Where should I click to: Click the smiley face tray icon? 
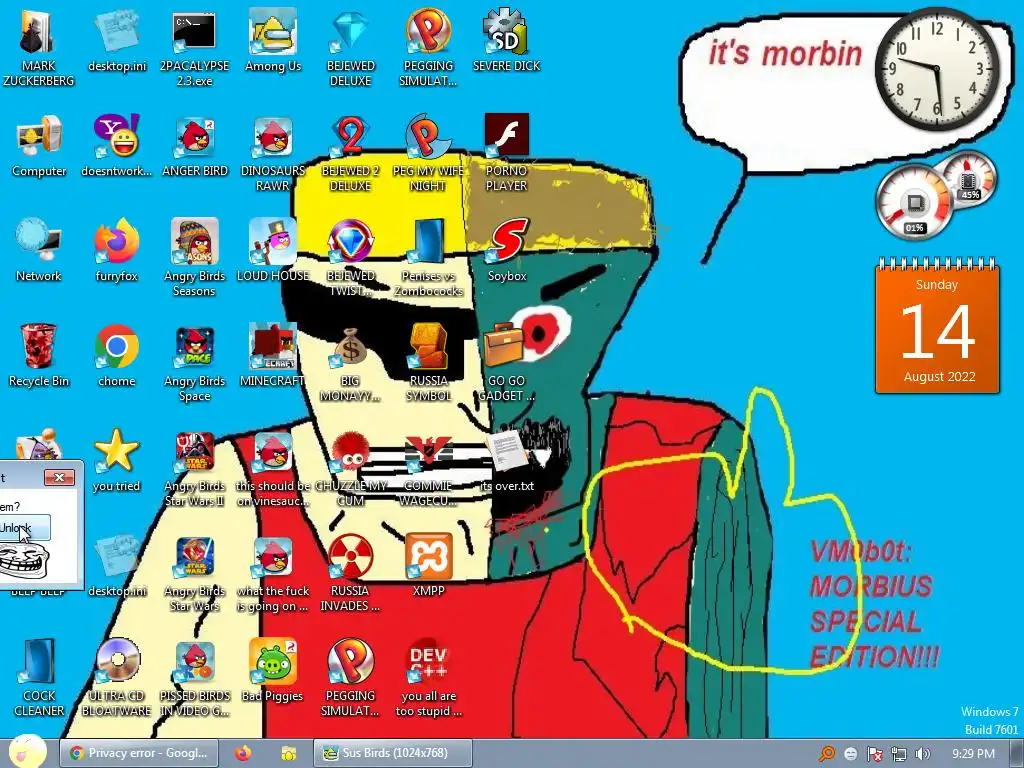point(850,754)
